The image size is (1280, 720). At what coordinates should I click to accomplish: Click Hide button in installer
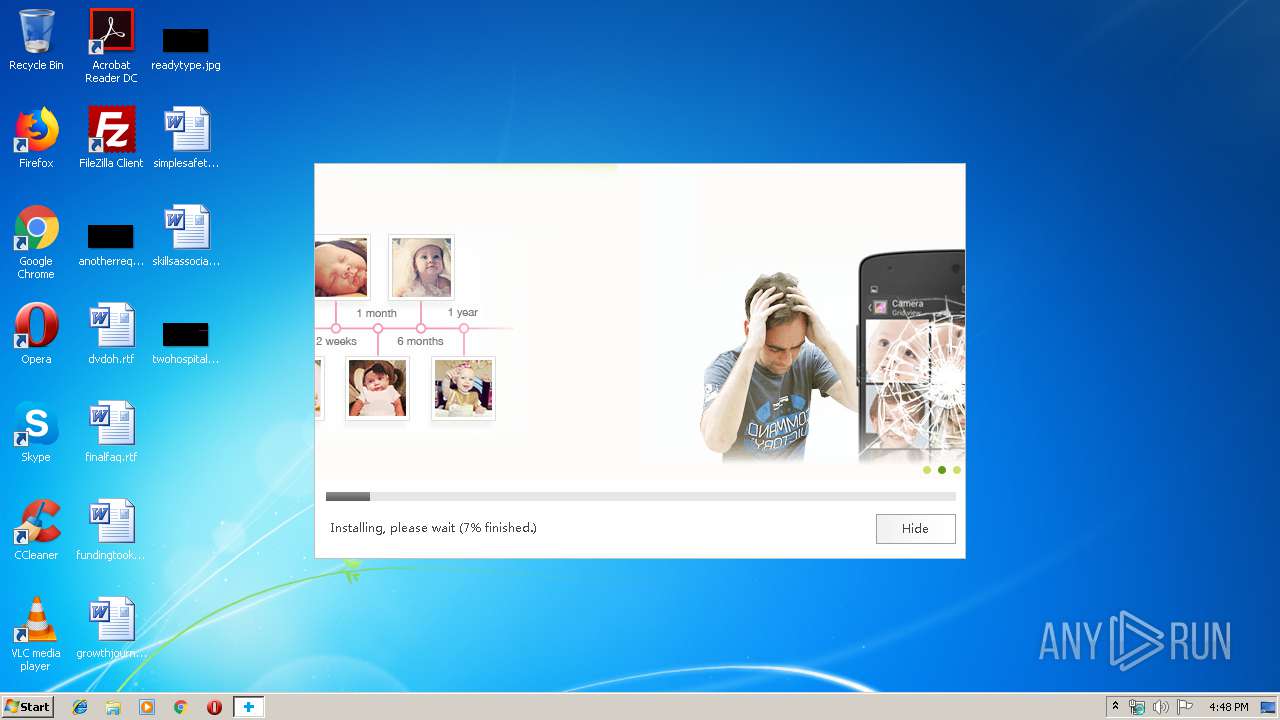(915, 528)
